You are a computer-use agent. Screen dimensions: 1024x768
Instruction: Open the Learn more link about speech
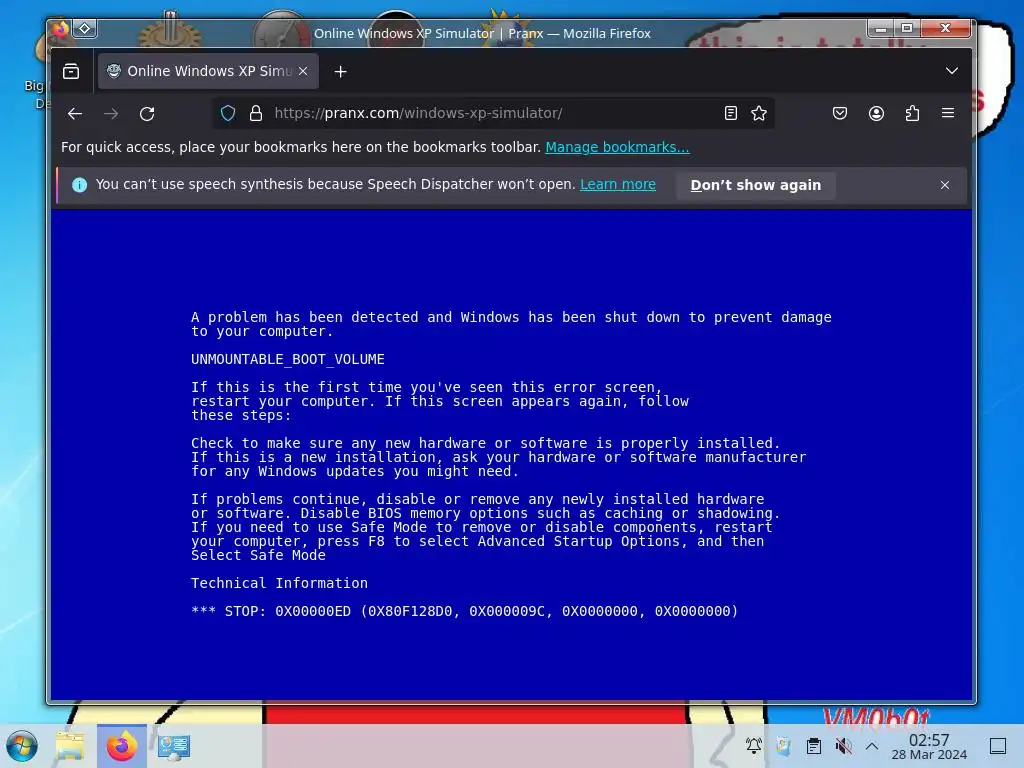pos(618,184)
